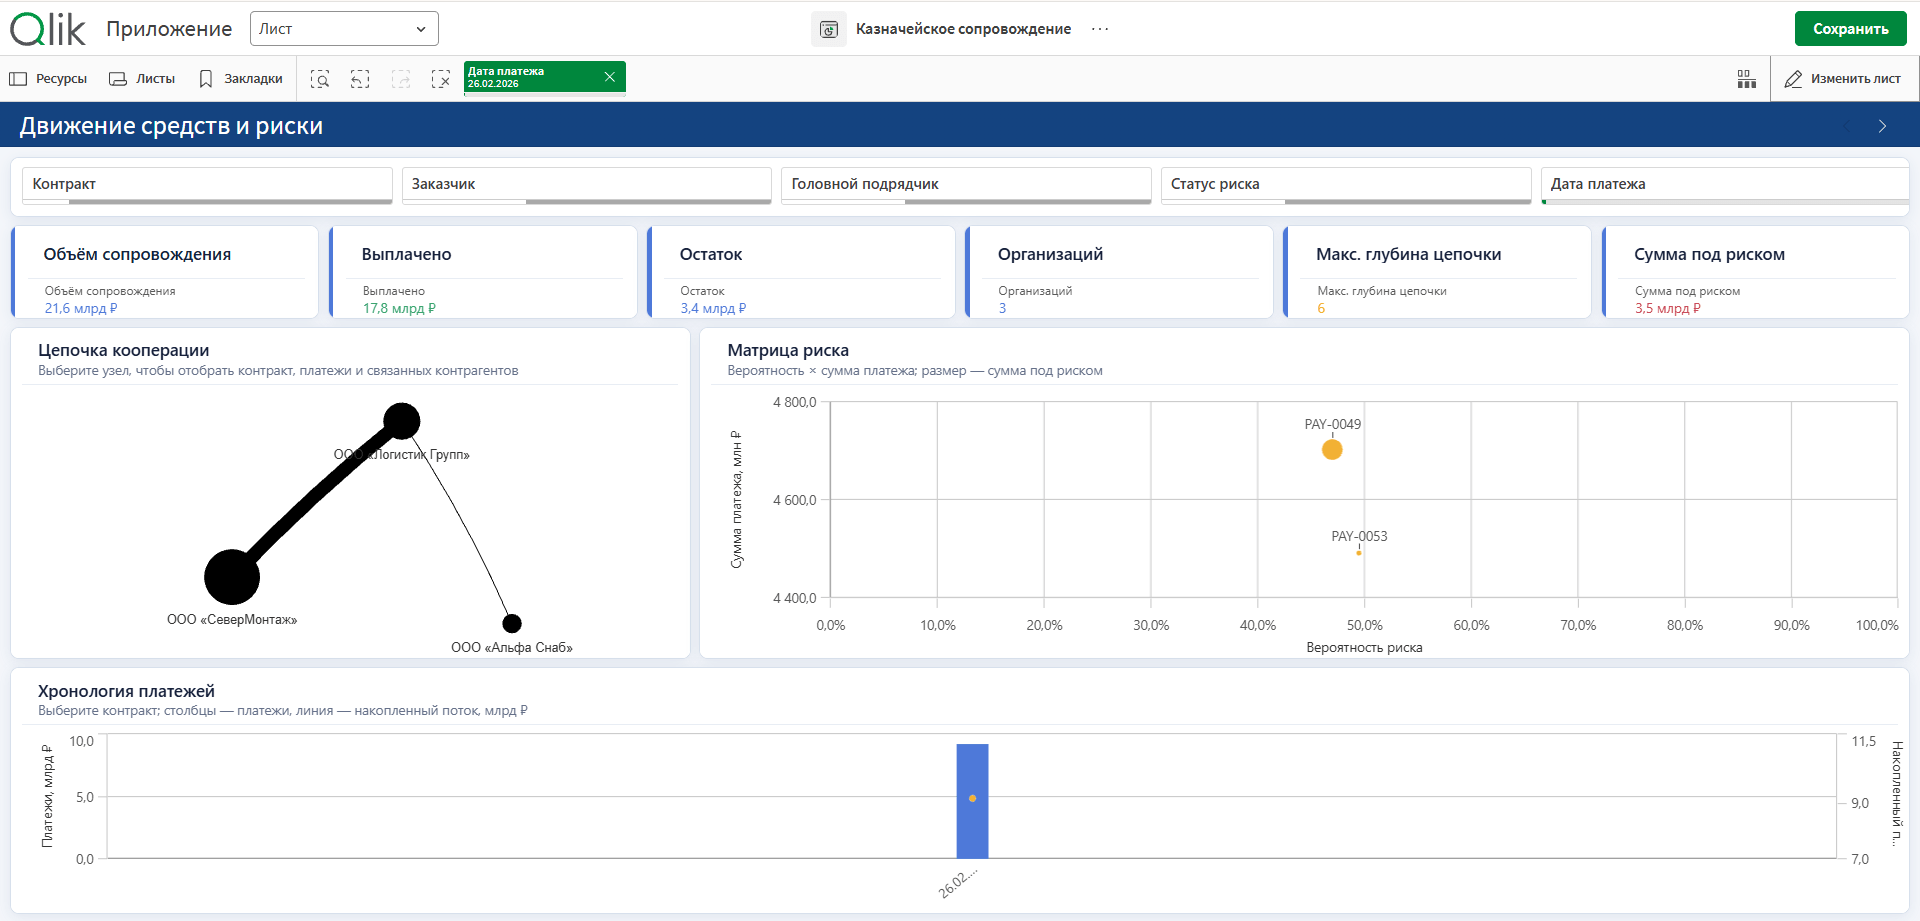Open the three-dots menu near app title

[x=1100, y=29]
